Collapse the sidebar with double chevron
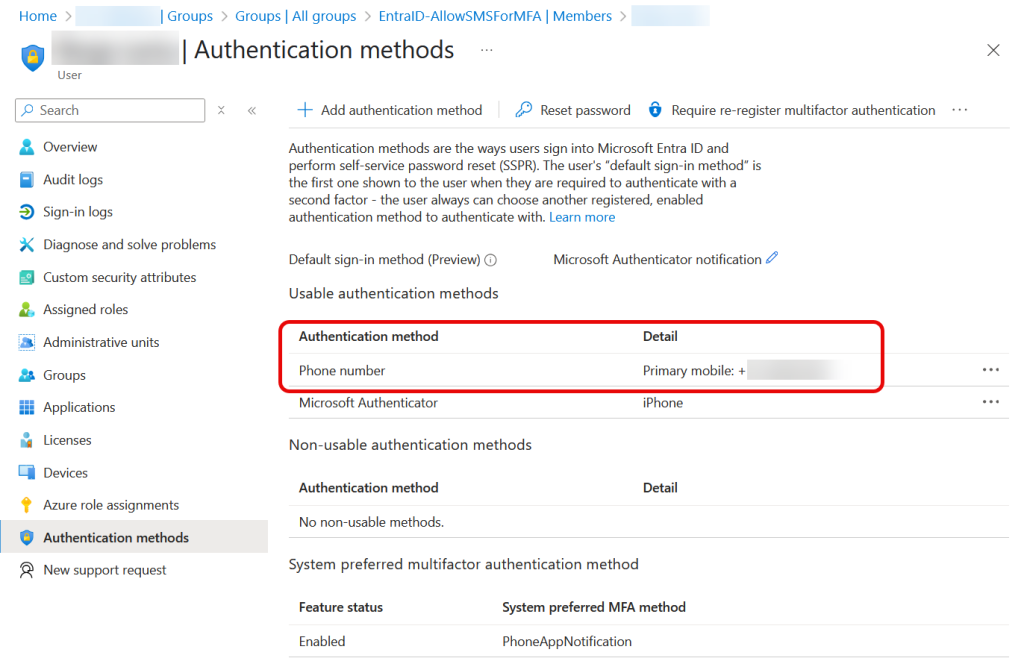 [252, 110]
